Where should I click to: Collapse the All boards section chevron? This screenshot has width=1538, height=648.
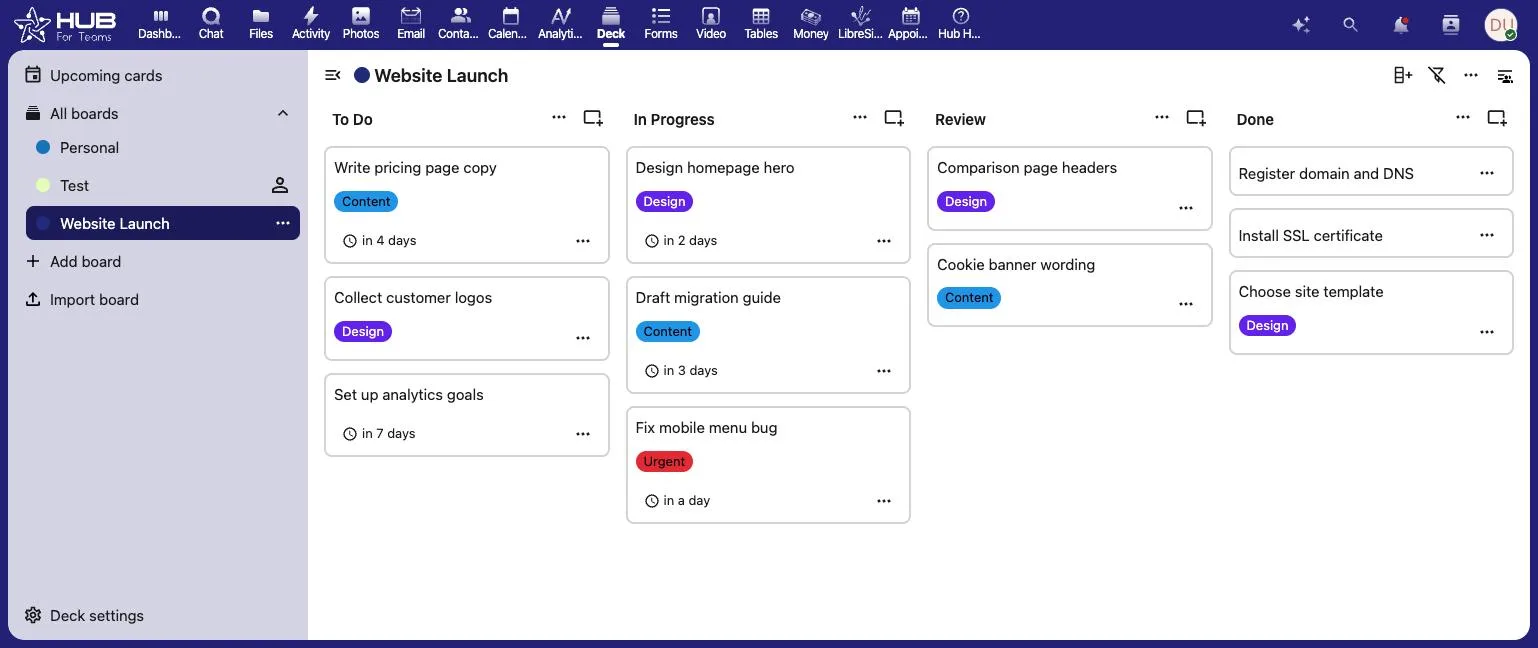coord(283,113)
